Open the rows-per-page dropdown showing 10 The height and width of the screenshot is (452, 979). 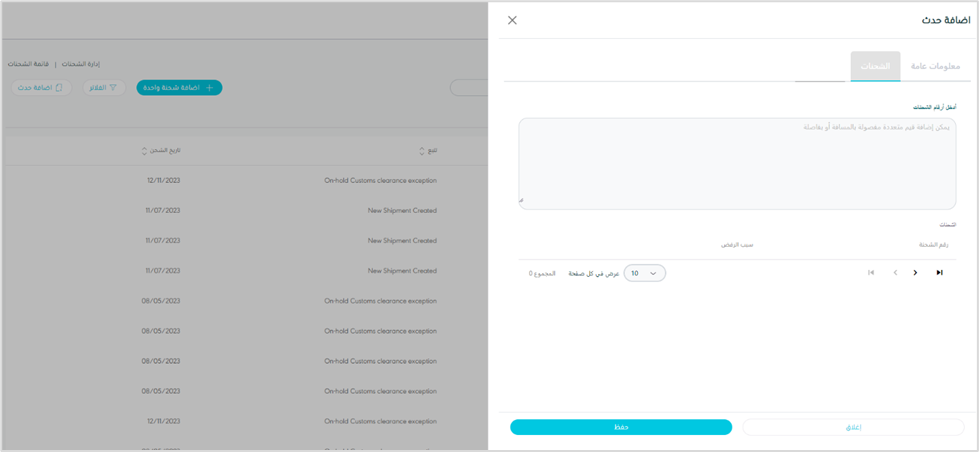click(x=644, y=273)
